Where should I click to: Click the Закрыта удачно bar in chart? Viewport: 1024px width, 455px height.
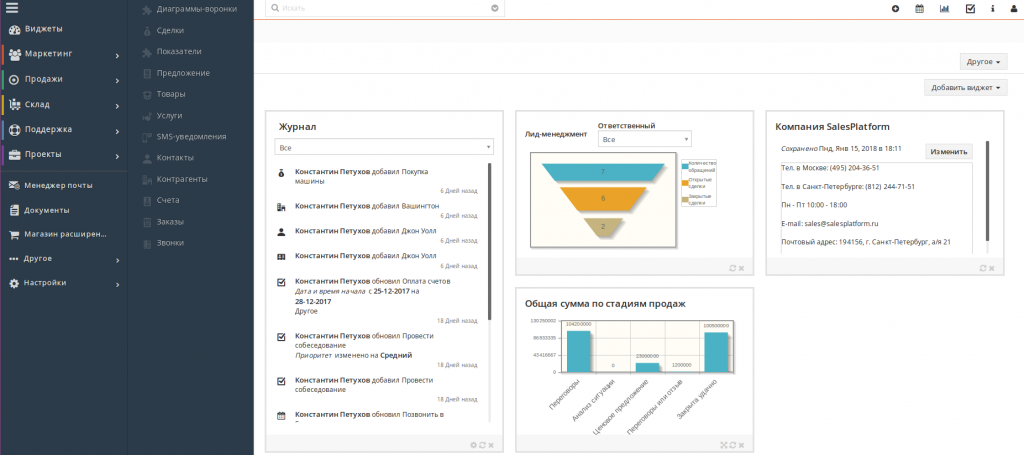[x=716, y=353]
